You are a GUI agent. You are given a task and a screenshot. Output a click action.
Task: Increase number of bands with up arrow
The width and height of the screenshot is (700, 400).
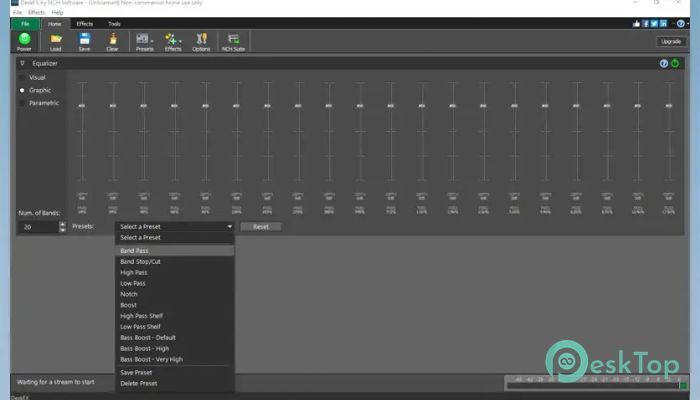(62, 224)
